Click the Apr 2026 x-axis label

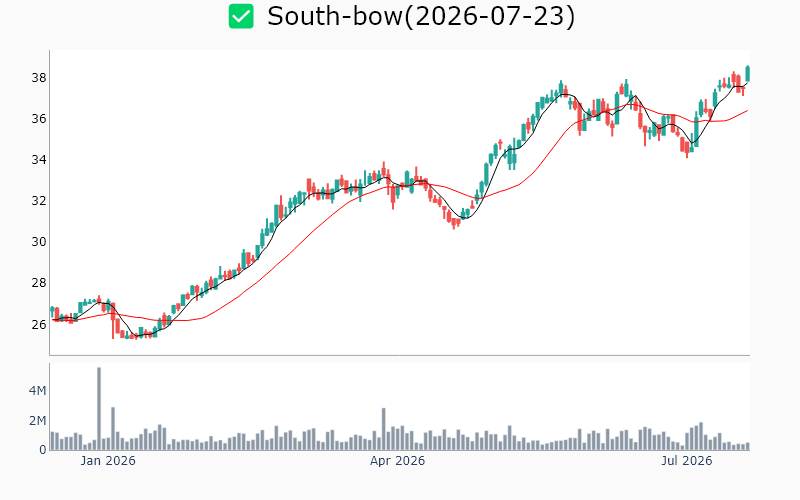(x=397, y=461)
